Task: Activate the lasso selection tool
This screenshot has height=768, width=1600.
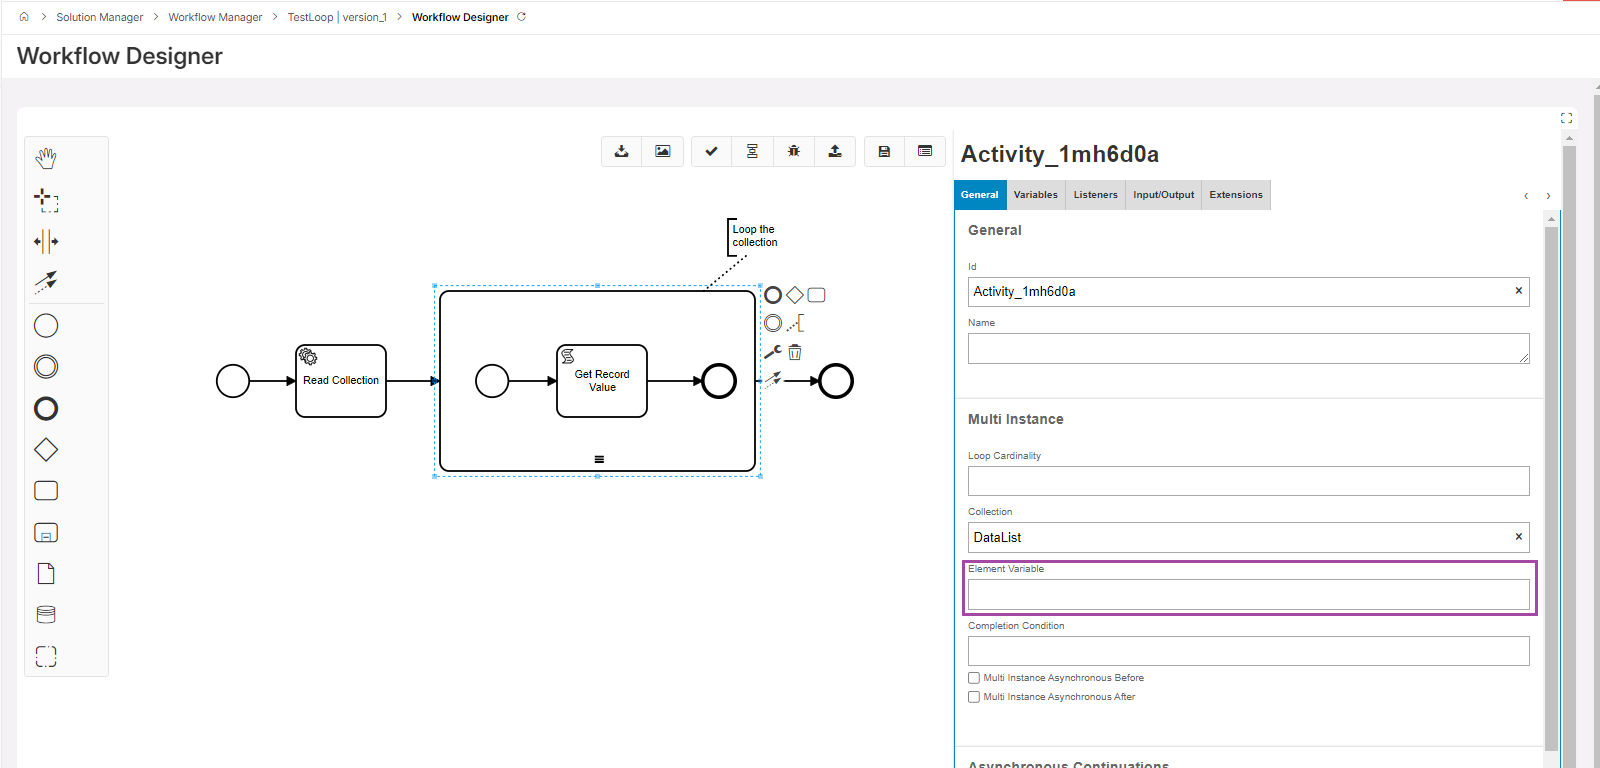Action: point(46,200)
